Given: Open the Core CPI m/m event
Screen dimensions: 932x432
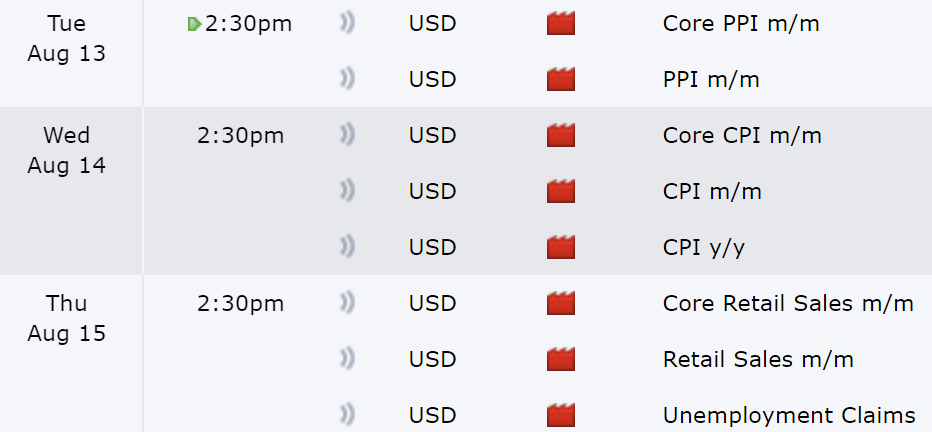Looking at the screenshot, I should pos(742,135).
